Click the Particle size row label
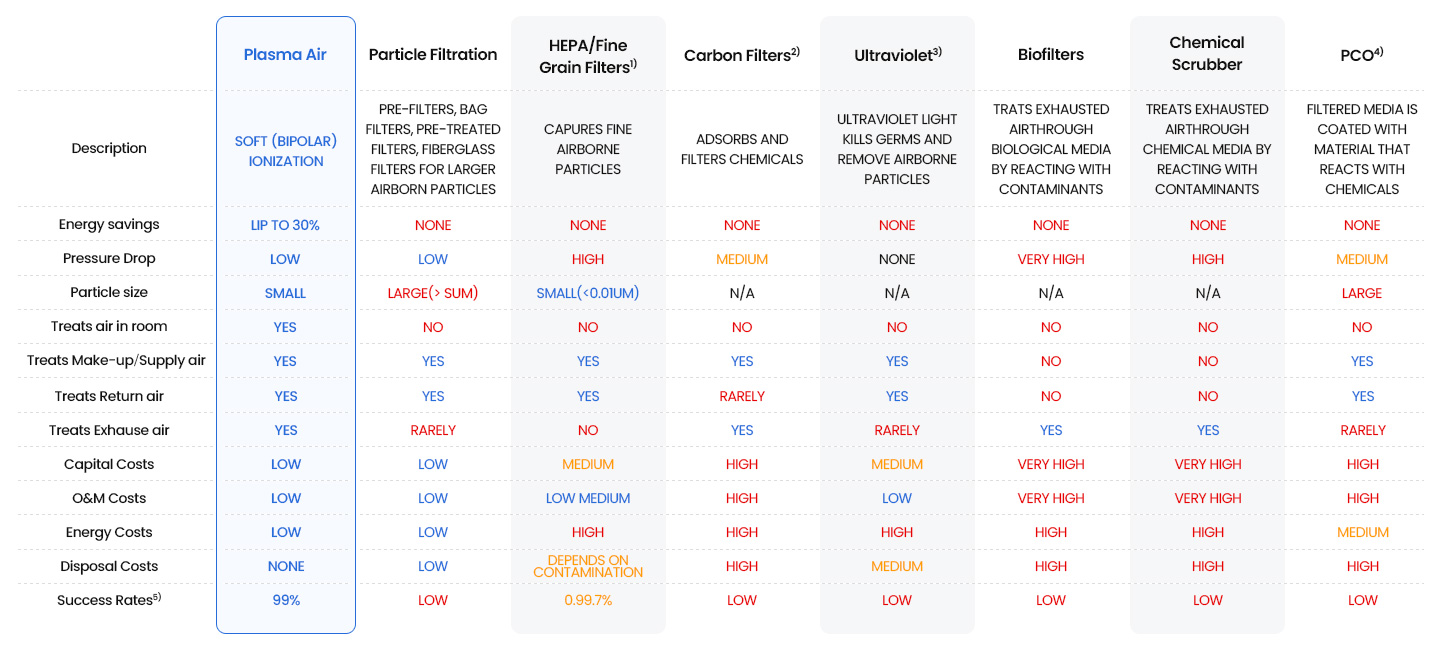Viewport: 1440px width, 650px height. coord(109,292)
